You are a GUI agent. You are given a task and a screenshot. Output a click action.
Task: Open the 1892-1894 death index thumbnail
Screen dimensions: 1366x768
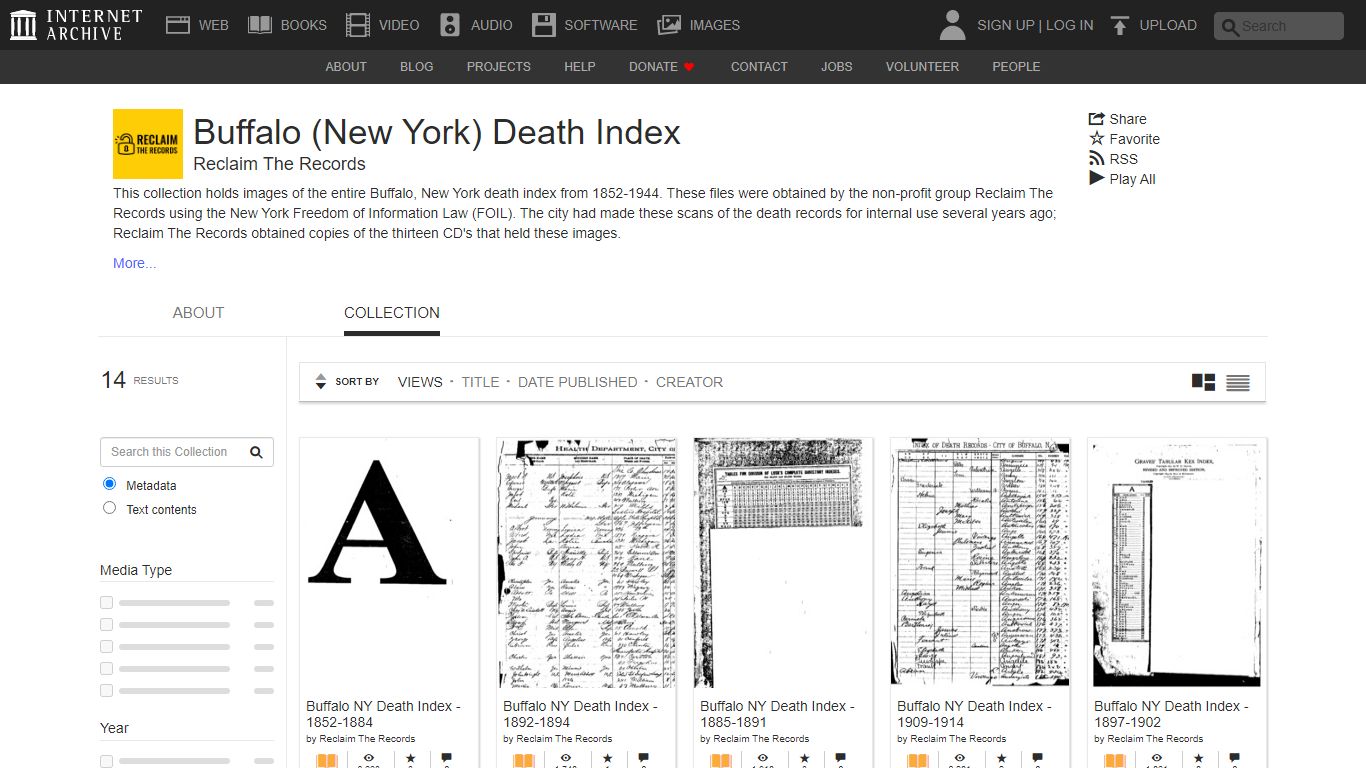click(x=586, y=563)
